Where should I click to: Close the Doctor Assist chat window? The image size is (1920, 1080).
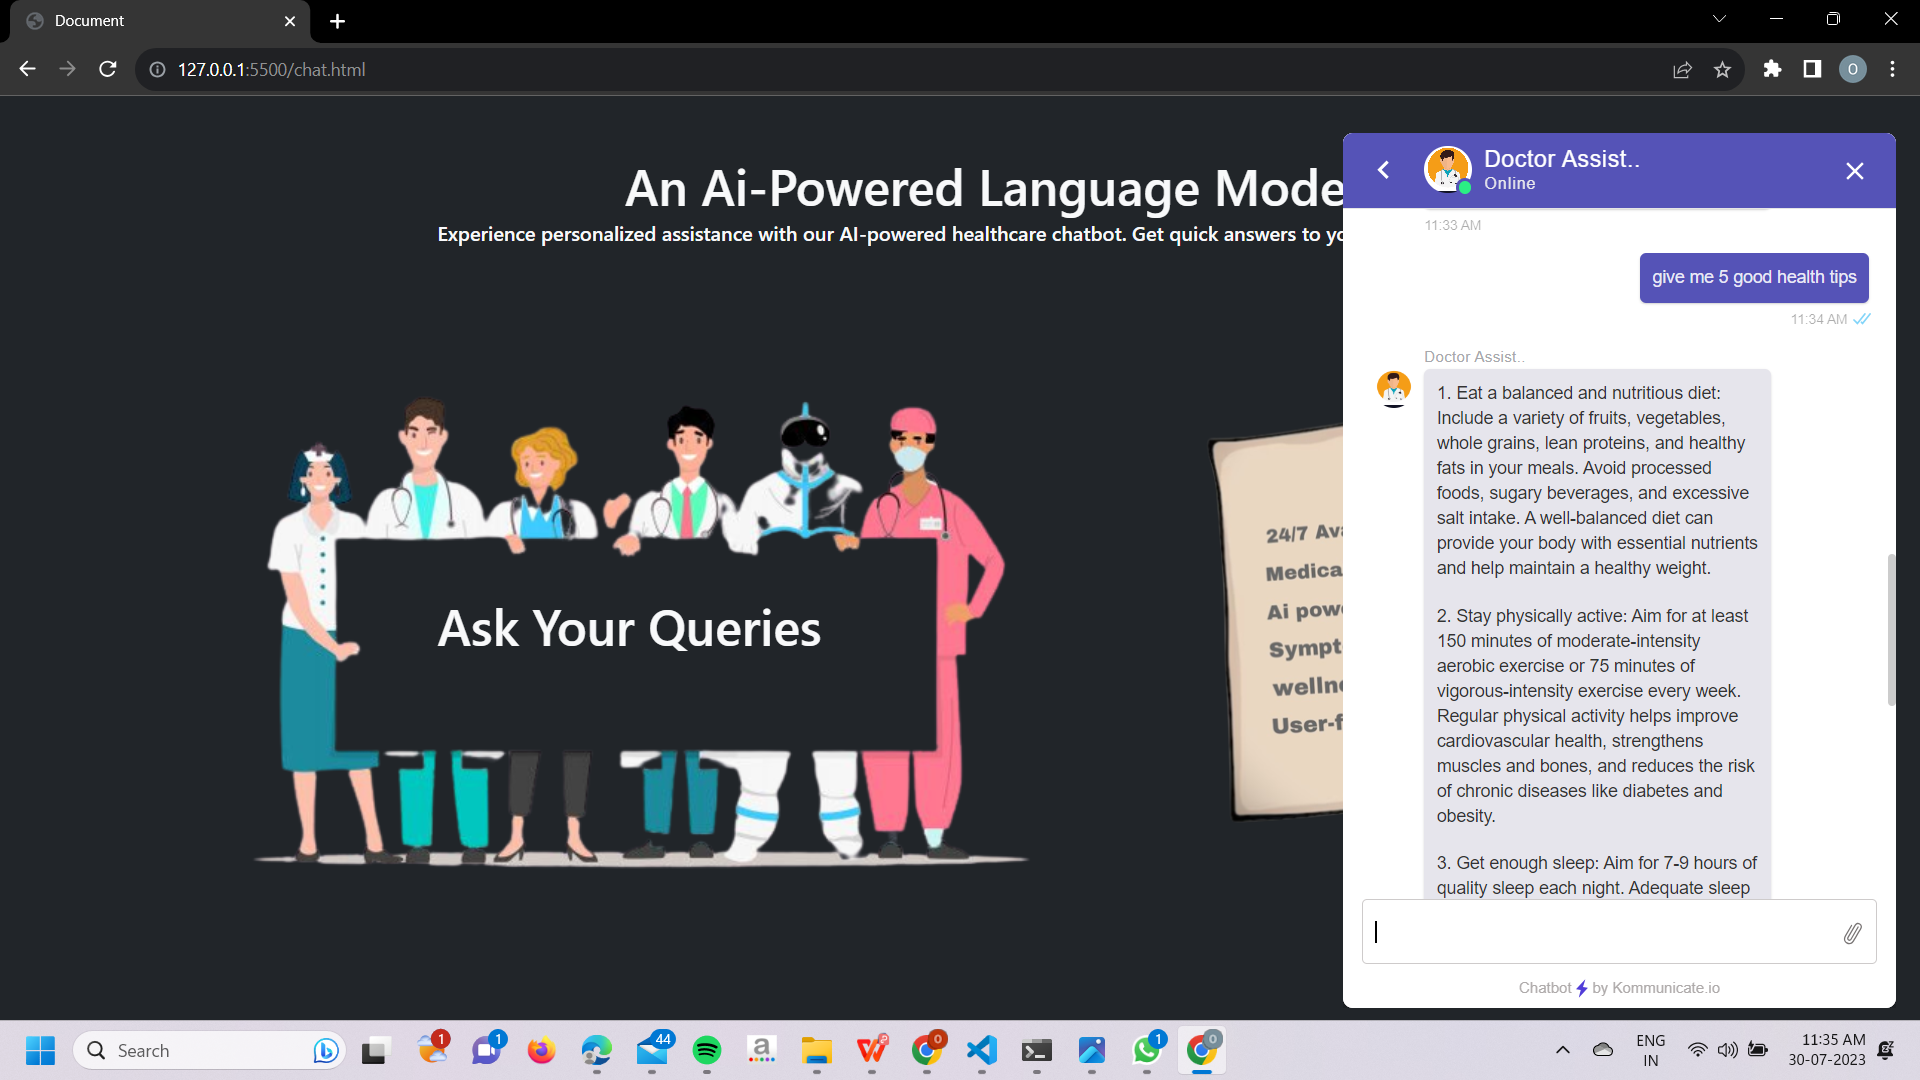(x=1855, y=170)
